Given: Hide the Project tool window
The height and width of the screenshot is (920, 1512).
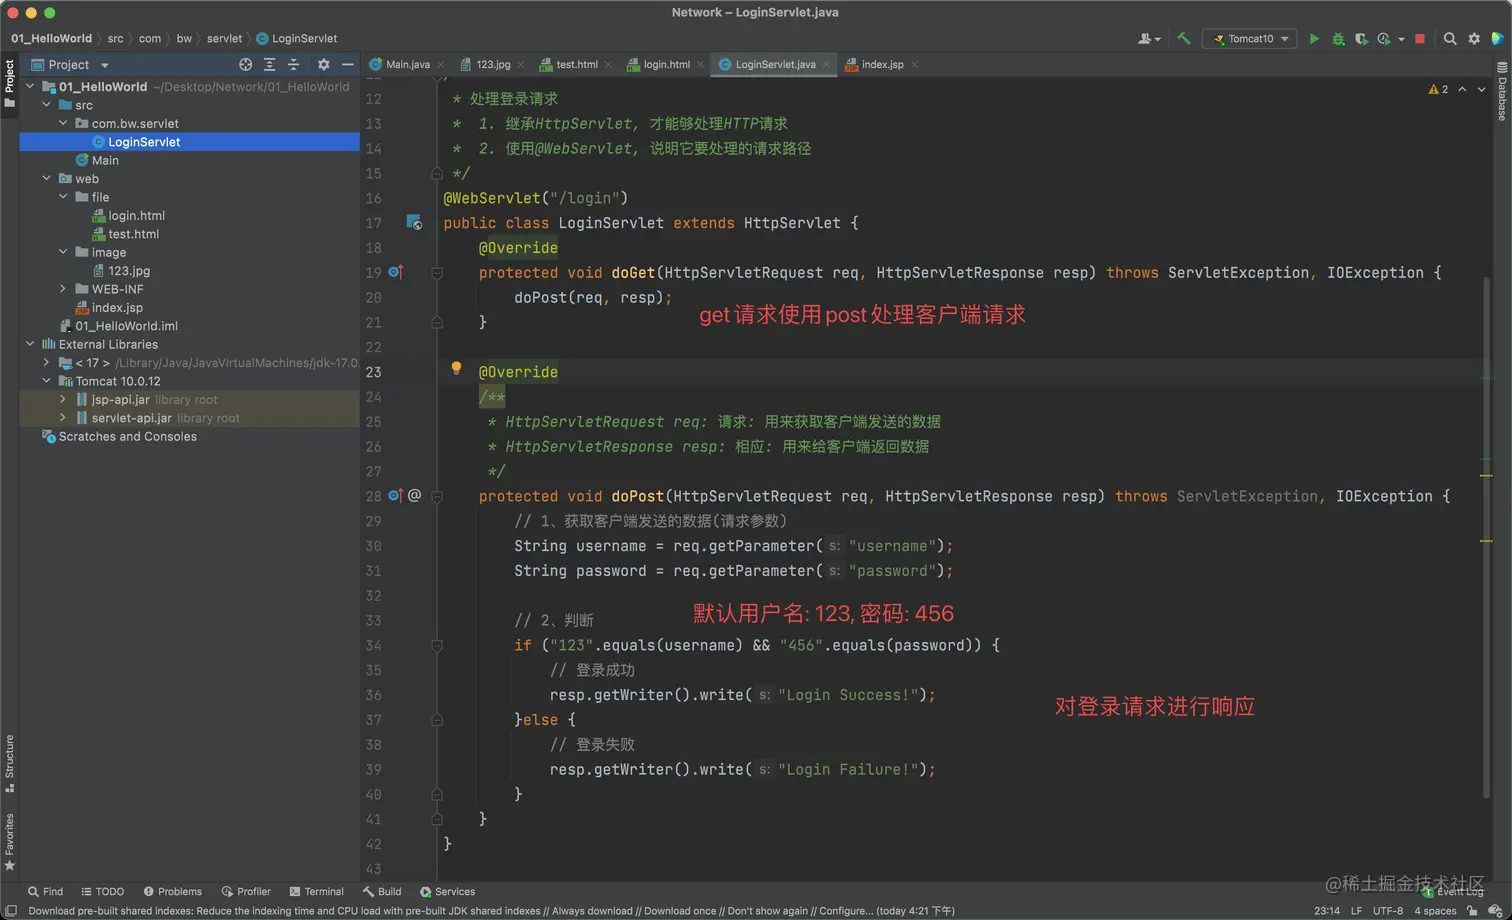Looking at the screenshot, I should coord(347,65).
